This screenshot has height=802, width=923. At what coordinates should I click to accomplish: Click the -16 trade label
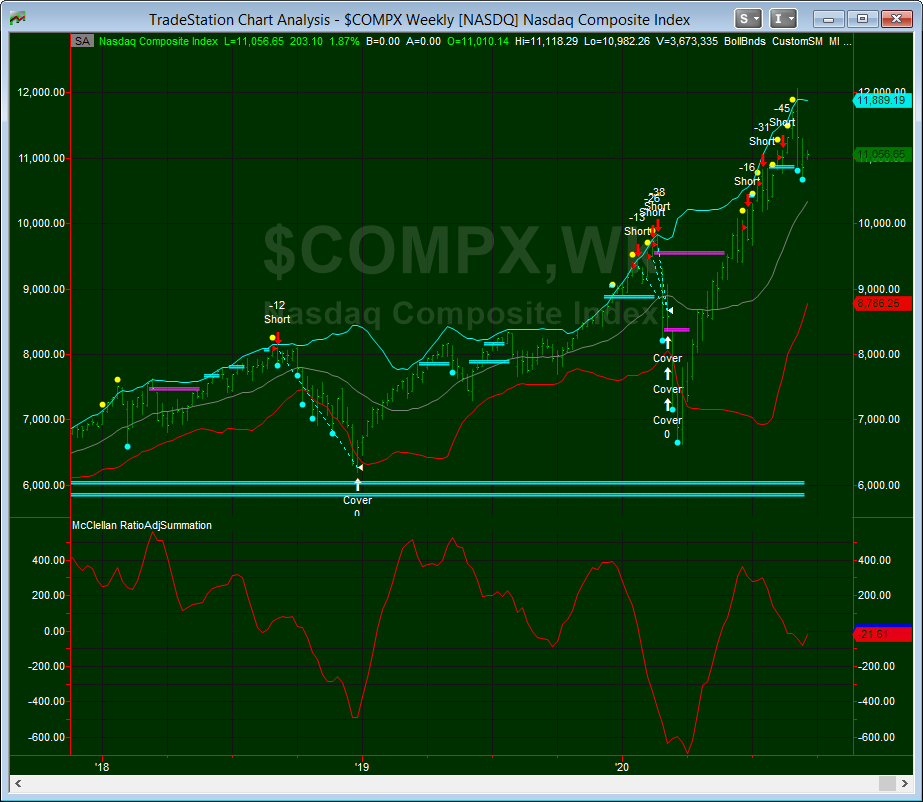pyautogui.click(x=747, y=167)
